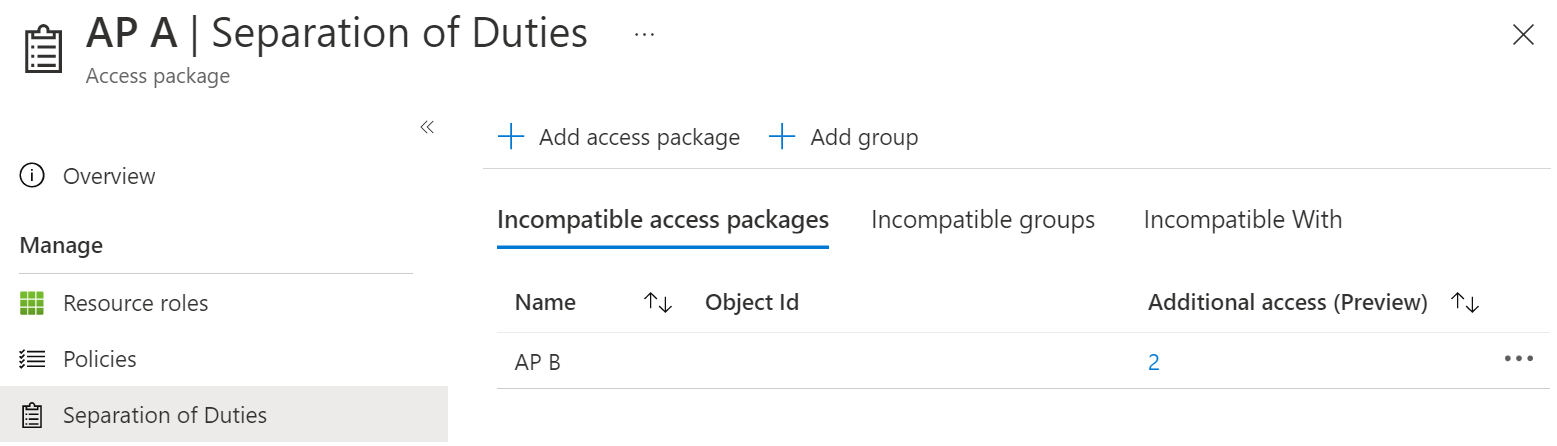Go to Resource roles

click(x=135, y=303)
